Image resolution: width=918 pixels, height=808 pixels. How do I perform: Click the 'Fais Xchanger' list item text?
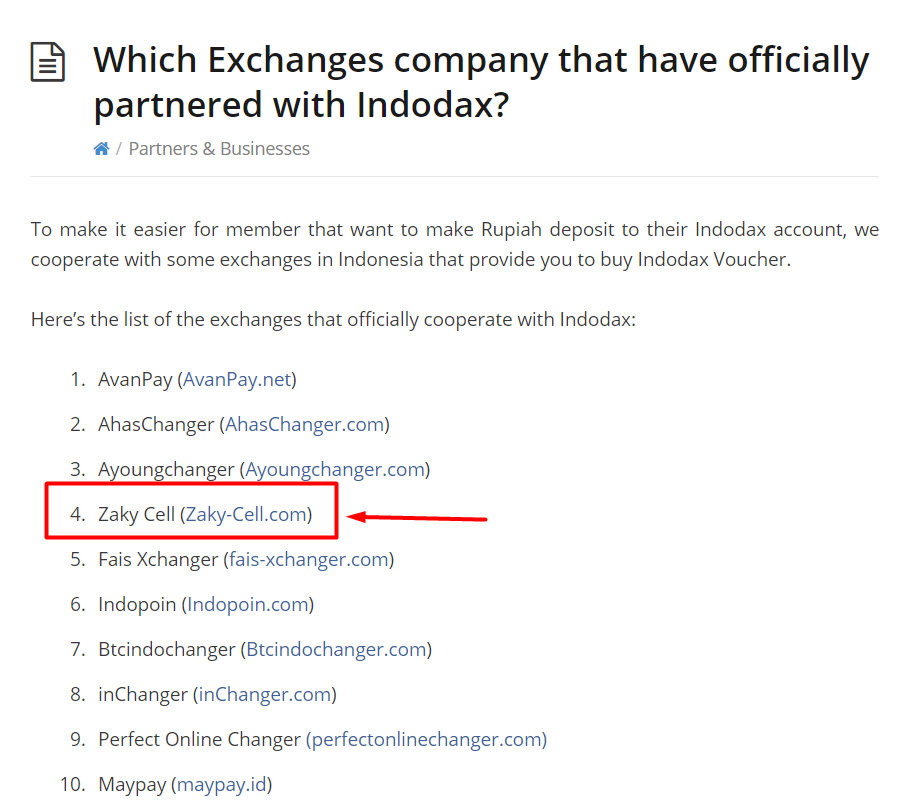(x=158, y=560)
